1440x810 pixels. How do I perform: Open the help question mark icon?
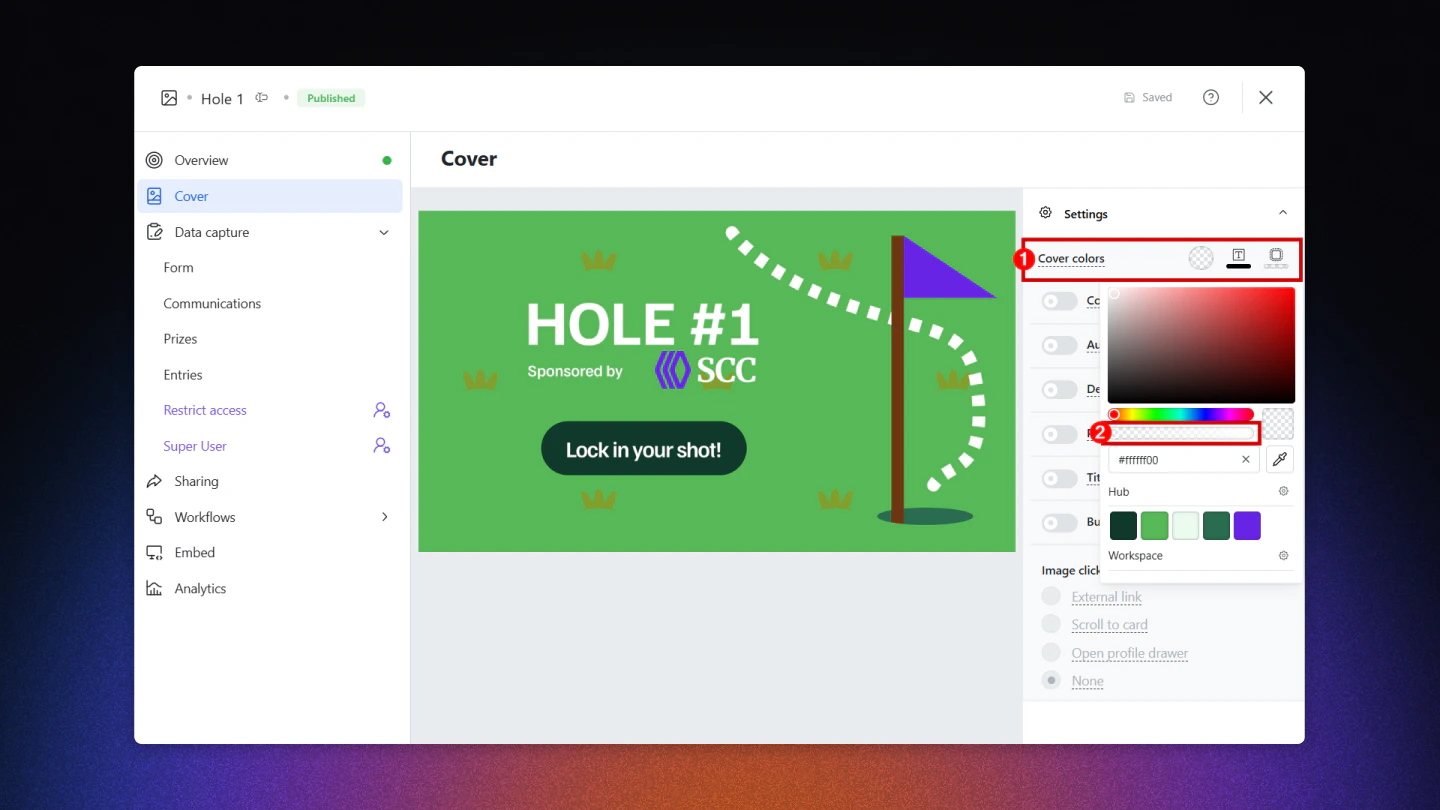pyautogui.click(x=1211, y=97)
